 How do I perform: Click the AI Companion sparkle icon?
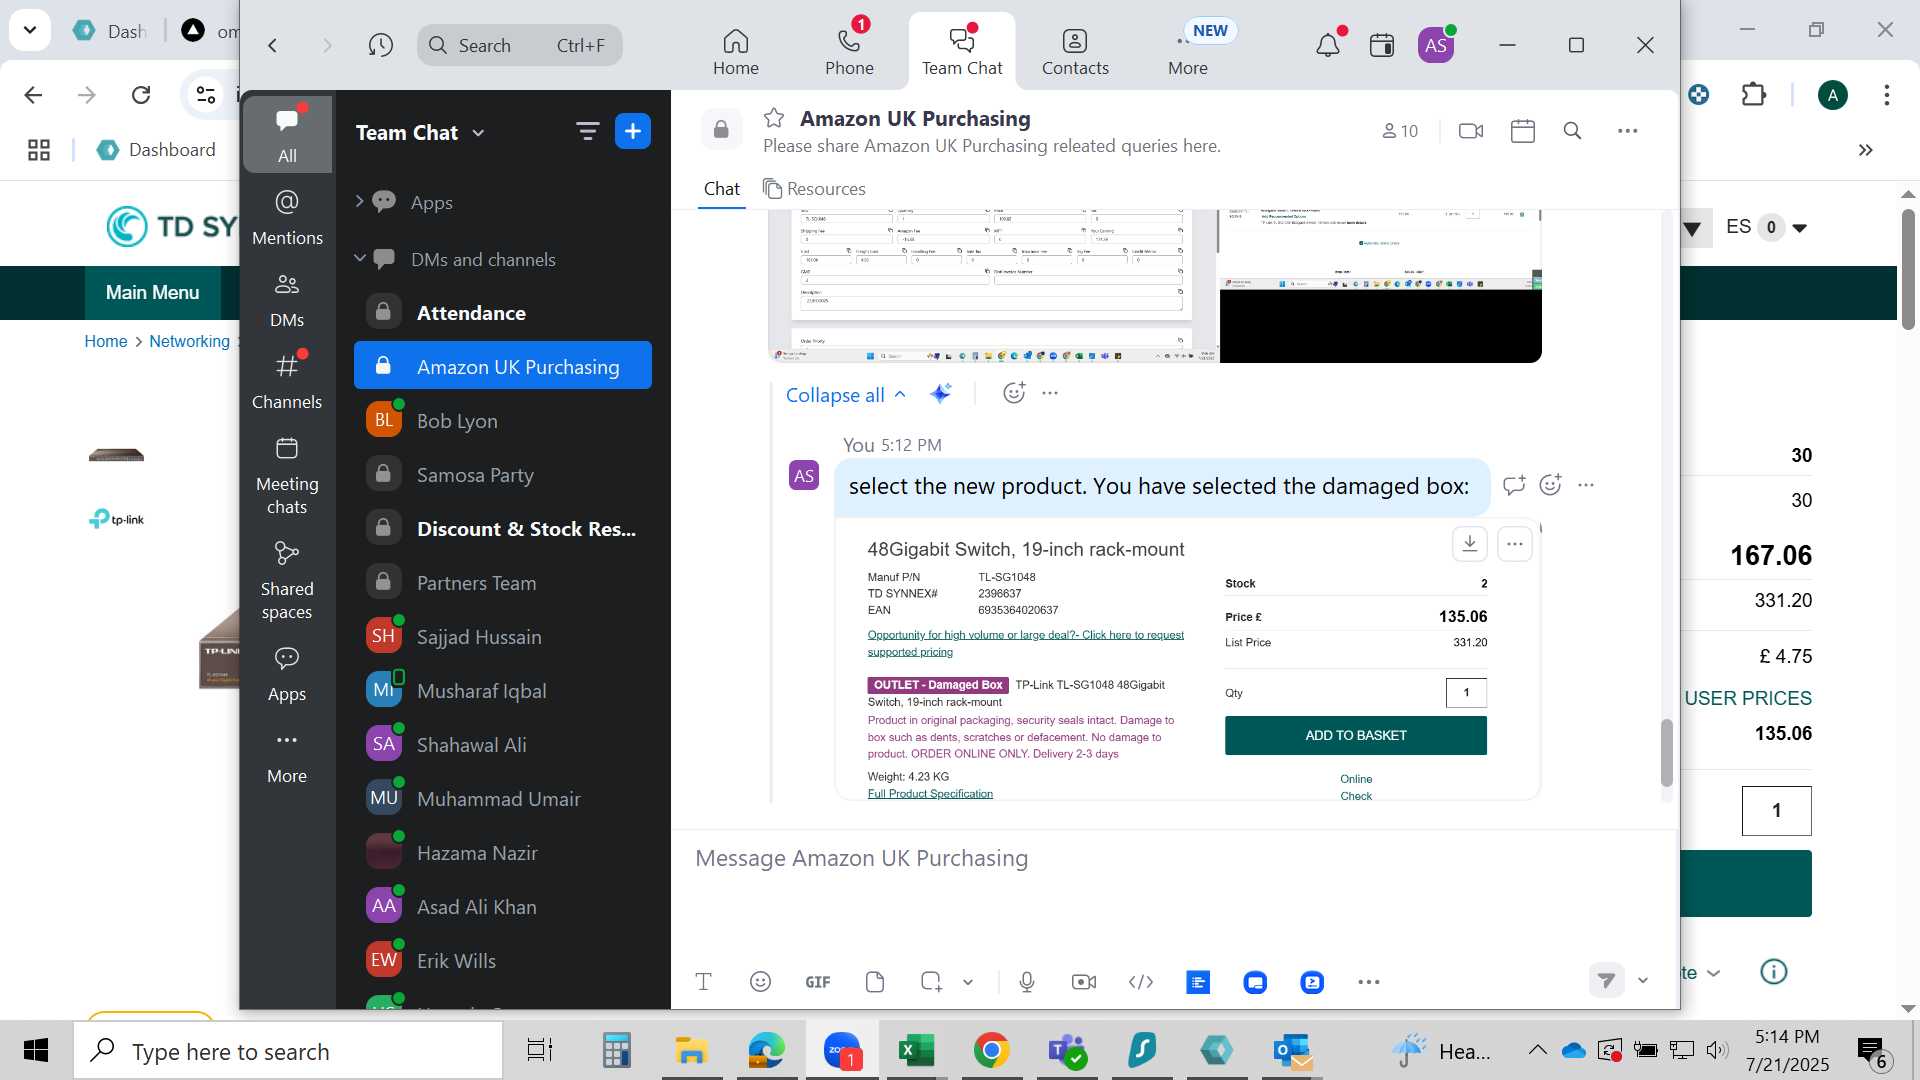941,393
